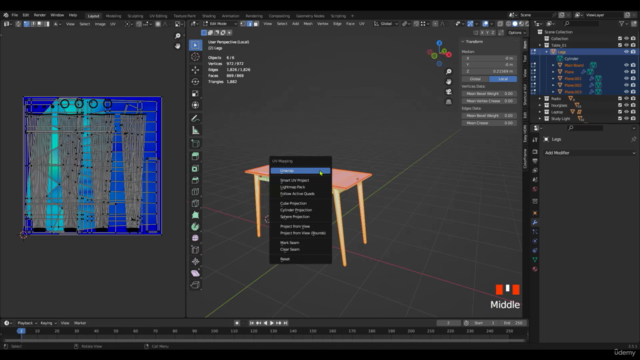This screenshot has width=640, height=360.
Task: Click the 3D viewport zoom magnifier icon
Action: [x=449, y=72]
